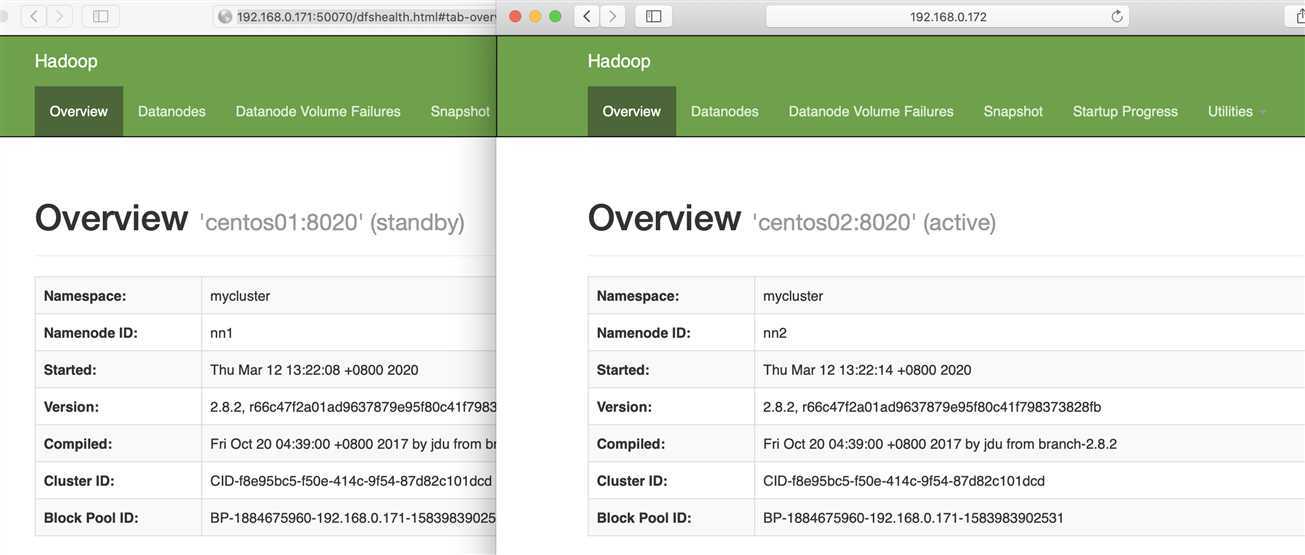Open the Startup Progress tab

tap(1125, 111)
